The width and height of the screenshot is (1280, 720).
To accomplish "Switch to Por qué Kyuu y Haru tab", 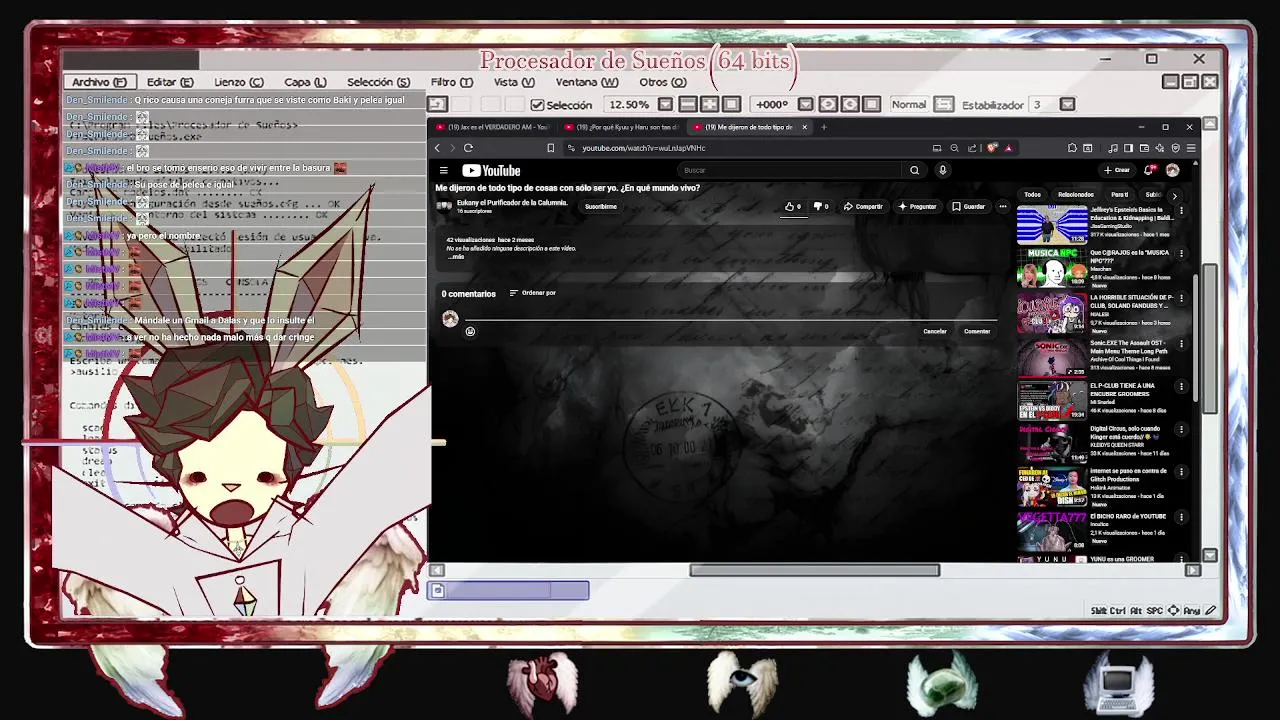I will pos(622,127).
